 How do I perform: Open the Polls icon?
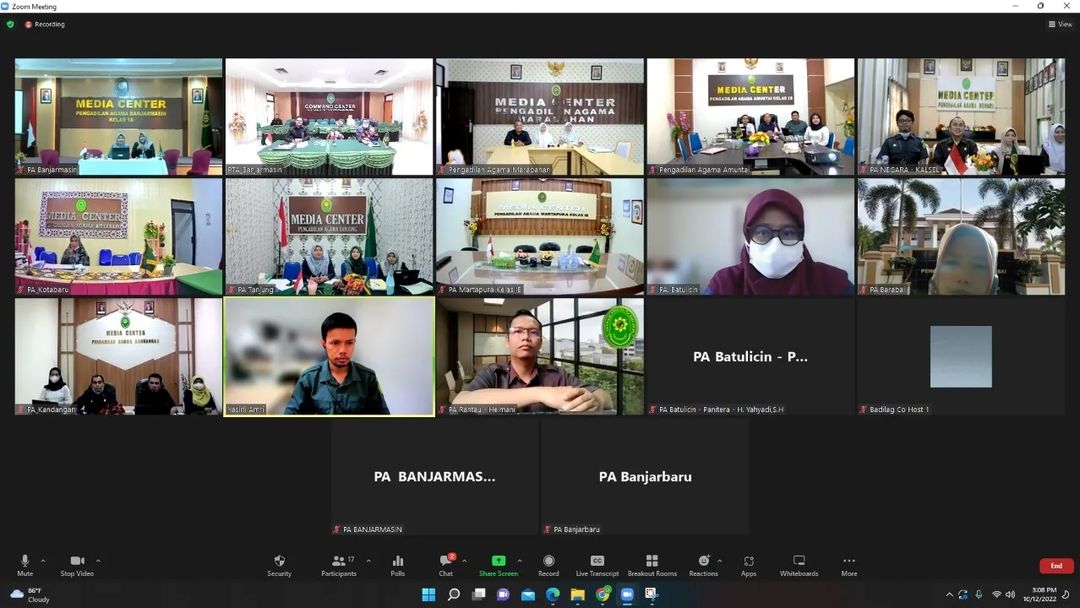[x=398, y=564]
